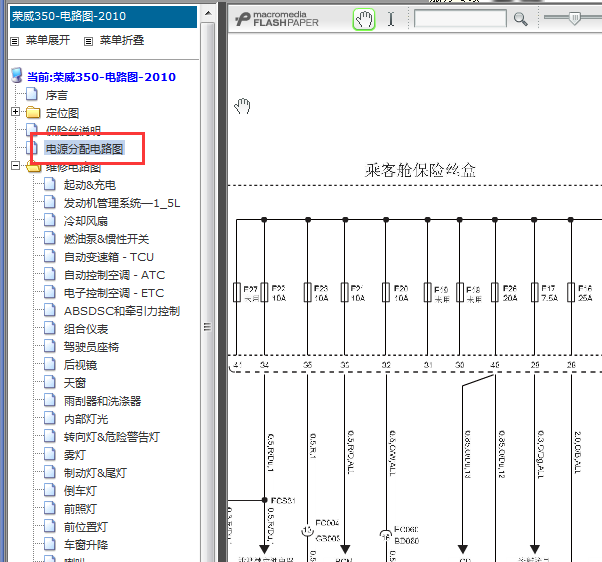Click page icon beside 发动机管理系统—1_5L

point(50,202)
